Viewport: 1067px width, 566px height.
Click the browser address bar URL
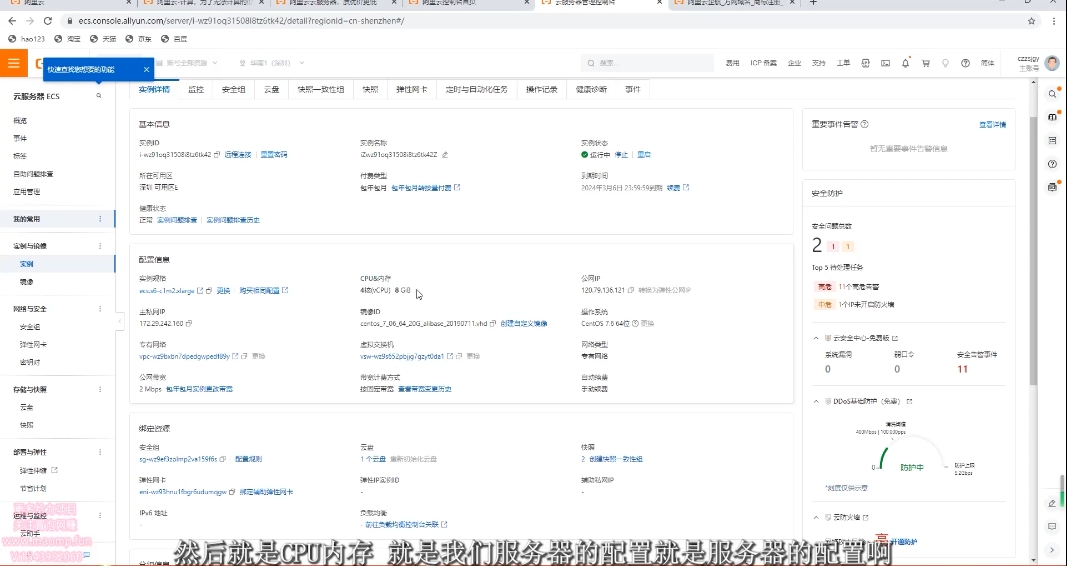pyautogui.click(x=241, y=21)
